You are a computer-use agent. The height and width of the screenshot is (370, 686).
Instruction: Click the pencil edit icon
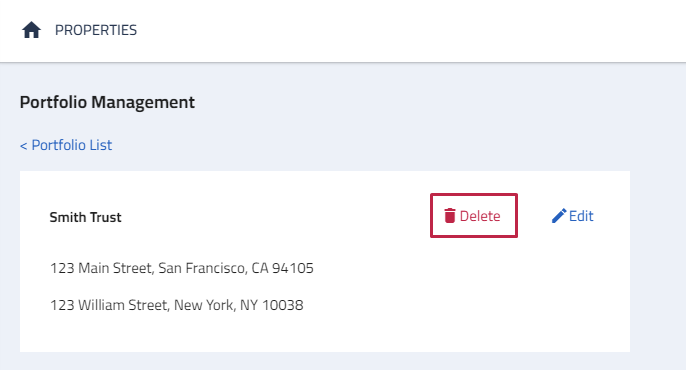click(559, 216)
